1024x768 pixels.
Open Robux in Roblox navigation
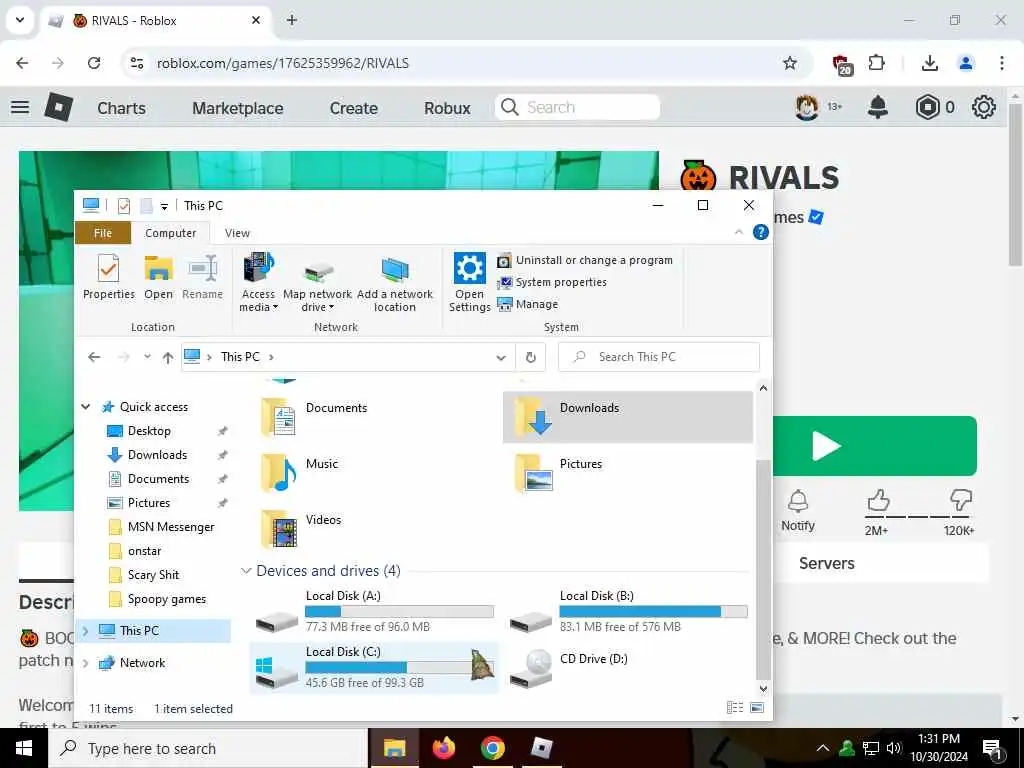447,108
